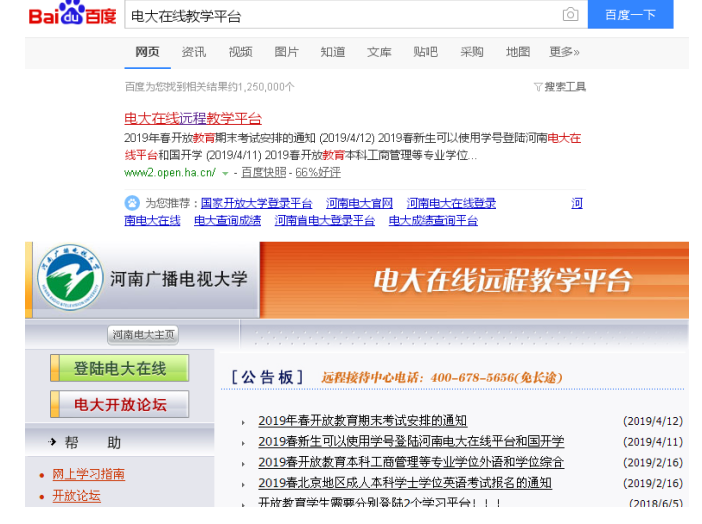This screenshot has height=524, width=702.
Task: Switch to the 视频 tab
Action: (240, 52)
